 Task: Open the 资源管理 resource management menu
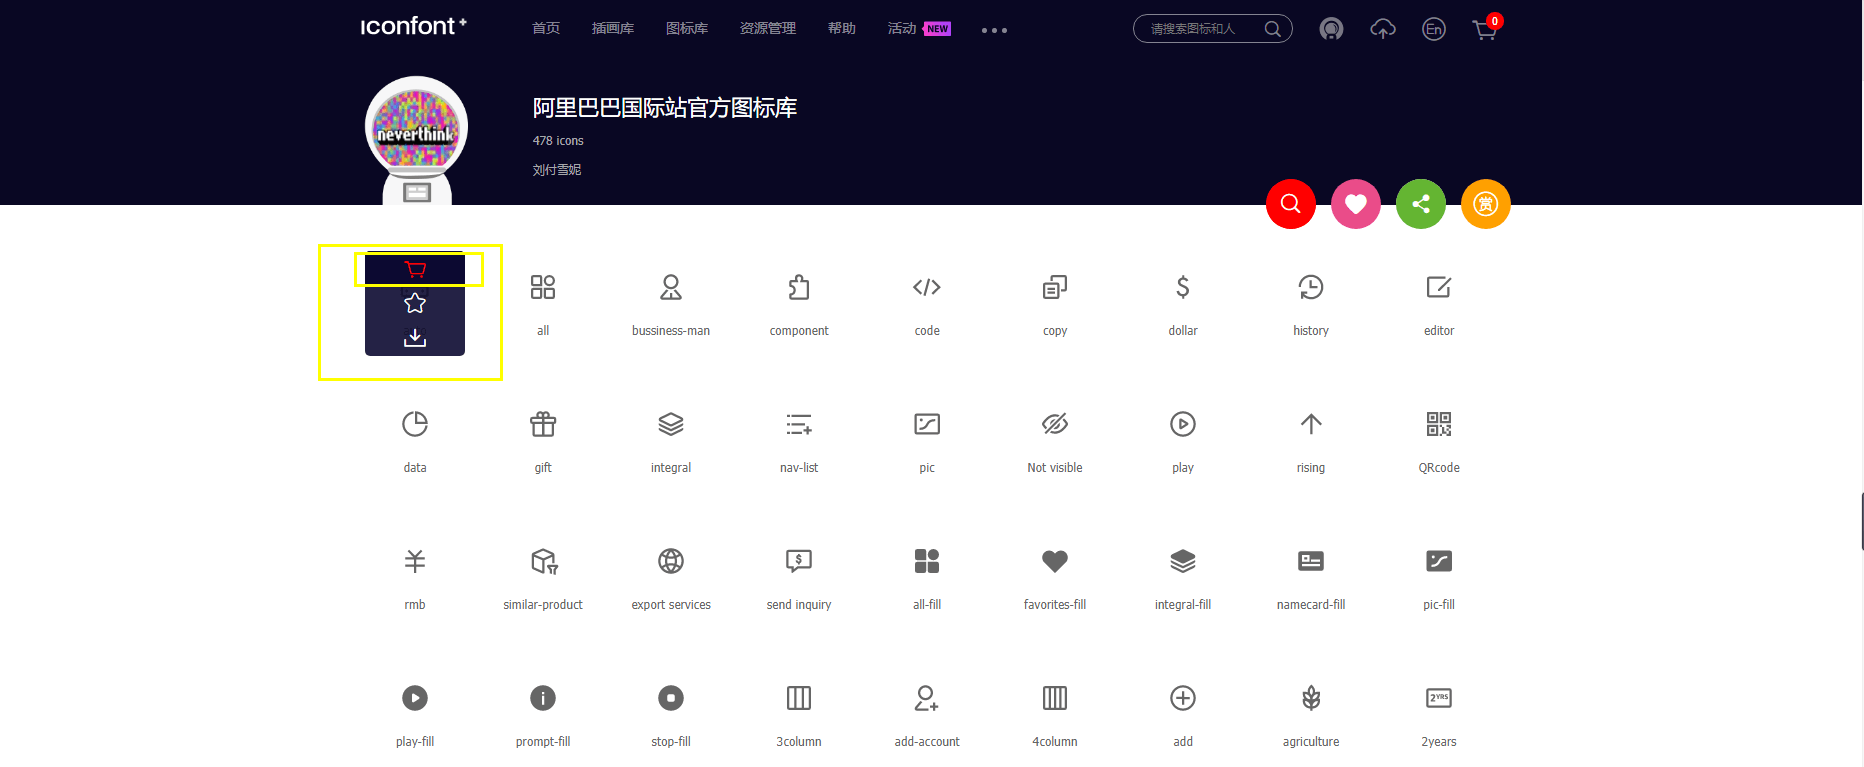[768, 28]
